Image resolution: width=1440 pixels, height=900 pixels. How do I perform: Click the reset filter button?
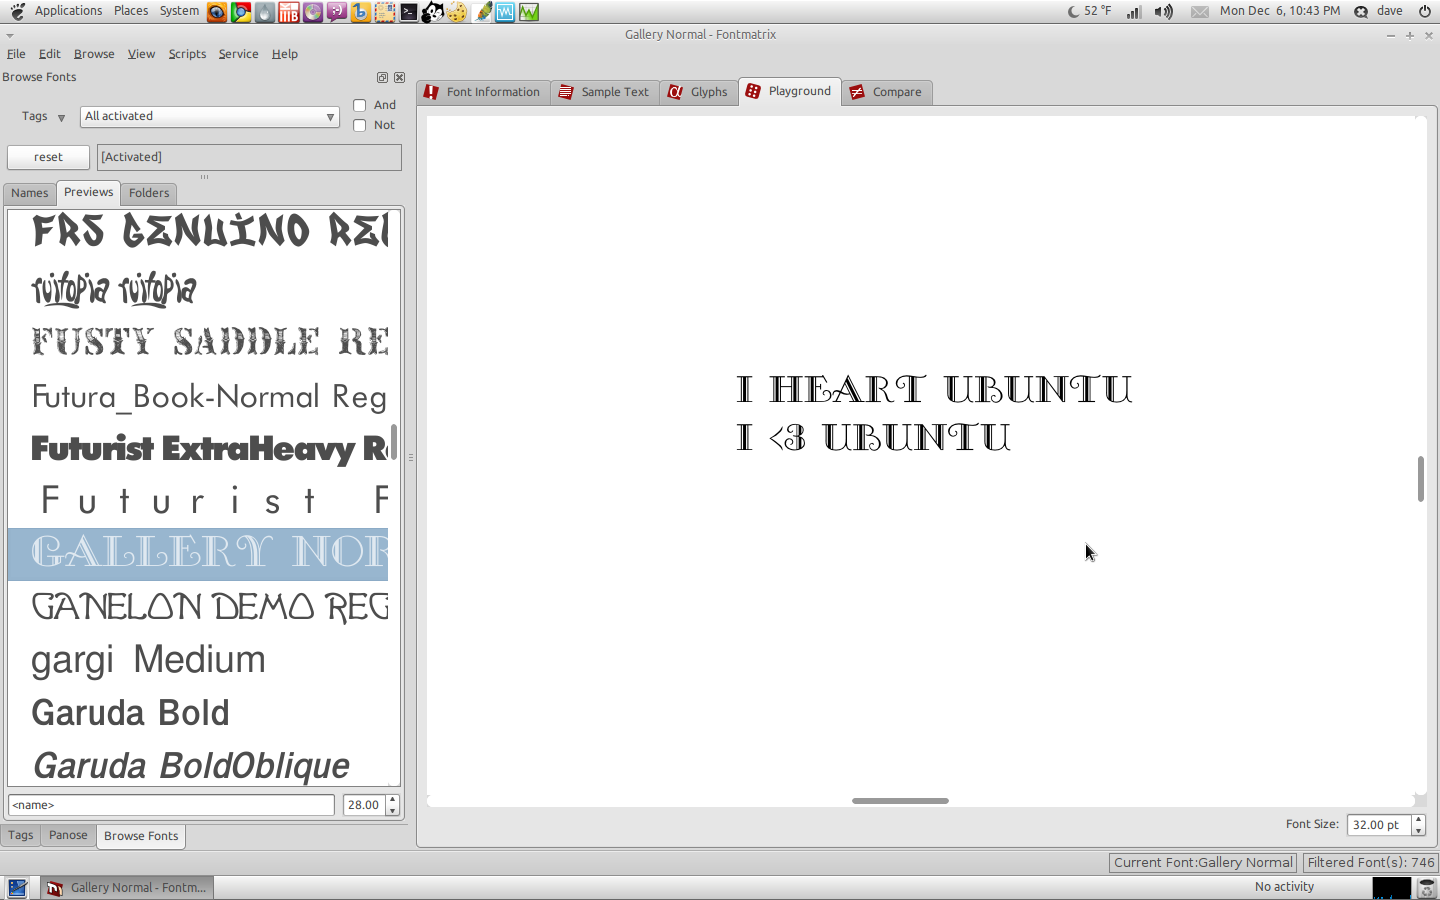coord(48,157)
